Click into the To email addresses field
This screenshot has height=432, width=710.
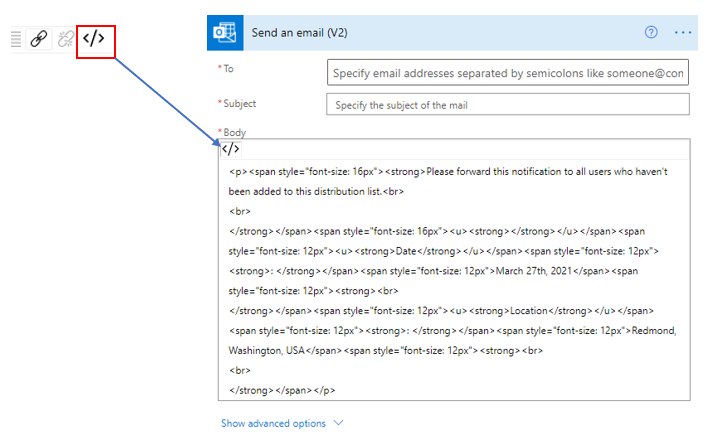pyautogui.click(x=508, y=72)
